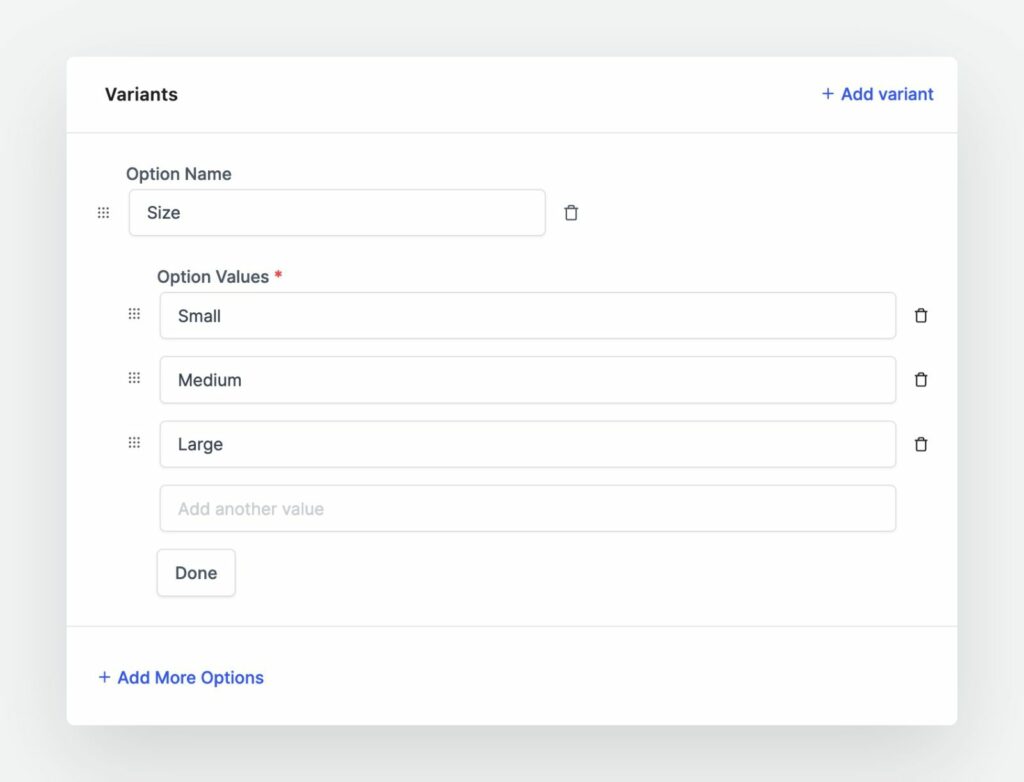The image size is (1024, 782).
Task: Delete the Small value using trash icon
Action: coord(921,316)
